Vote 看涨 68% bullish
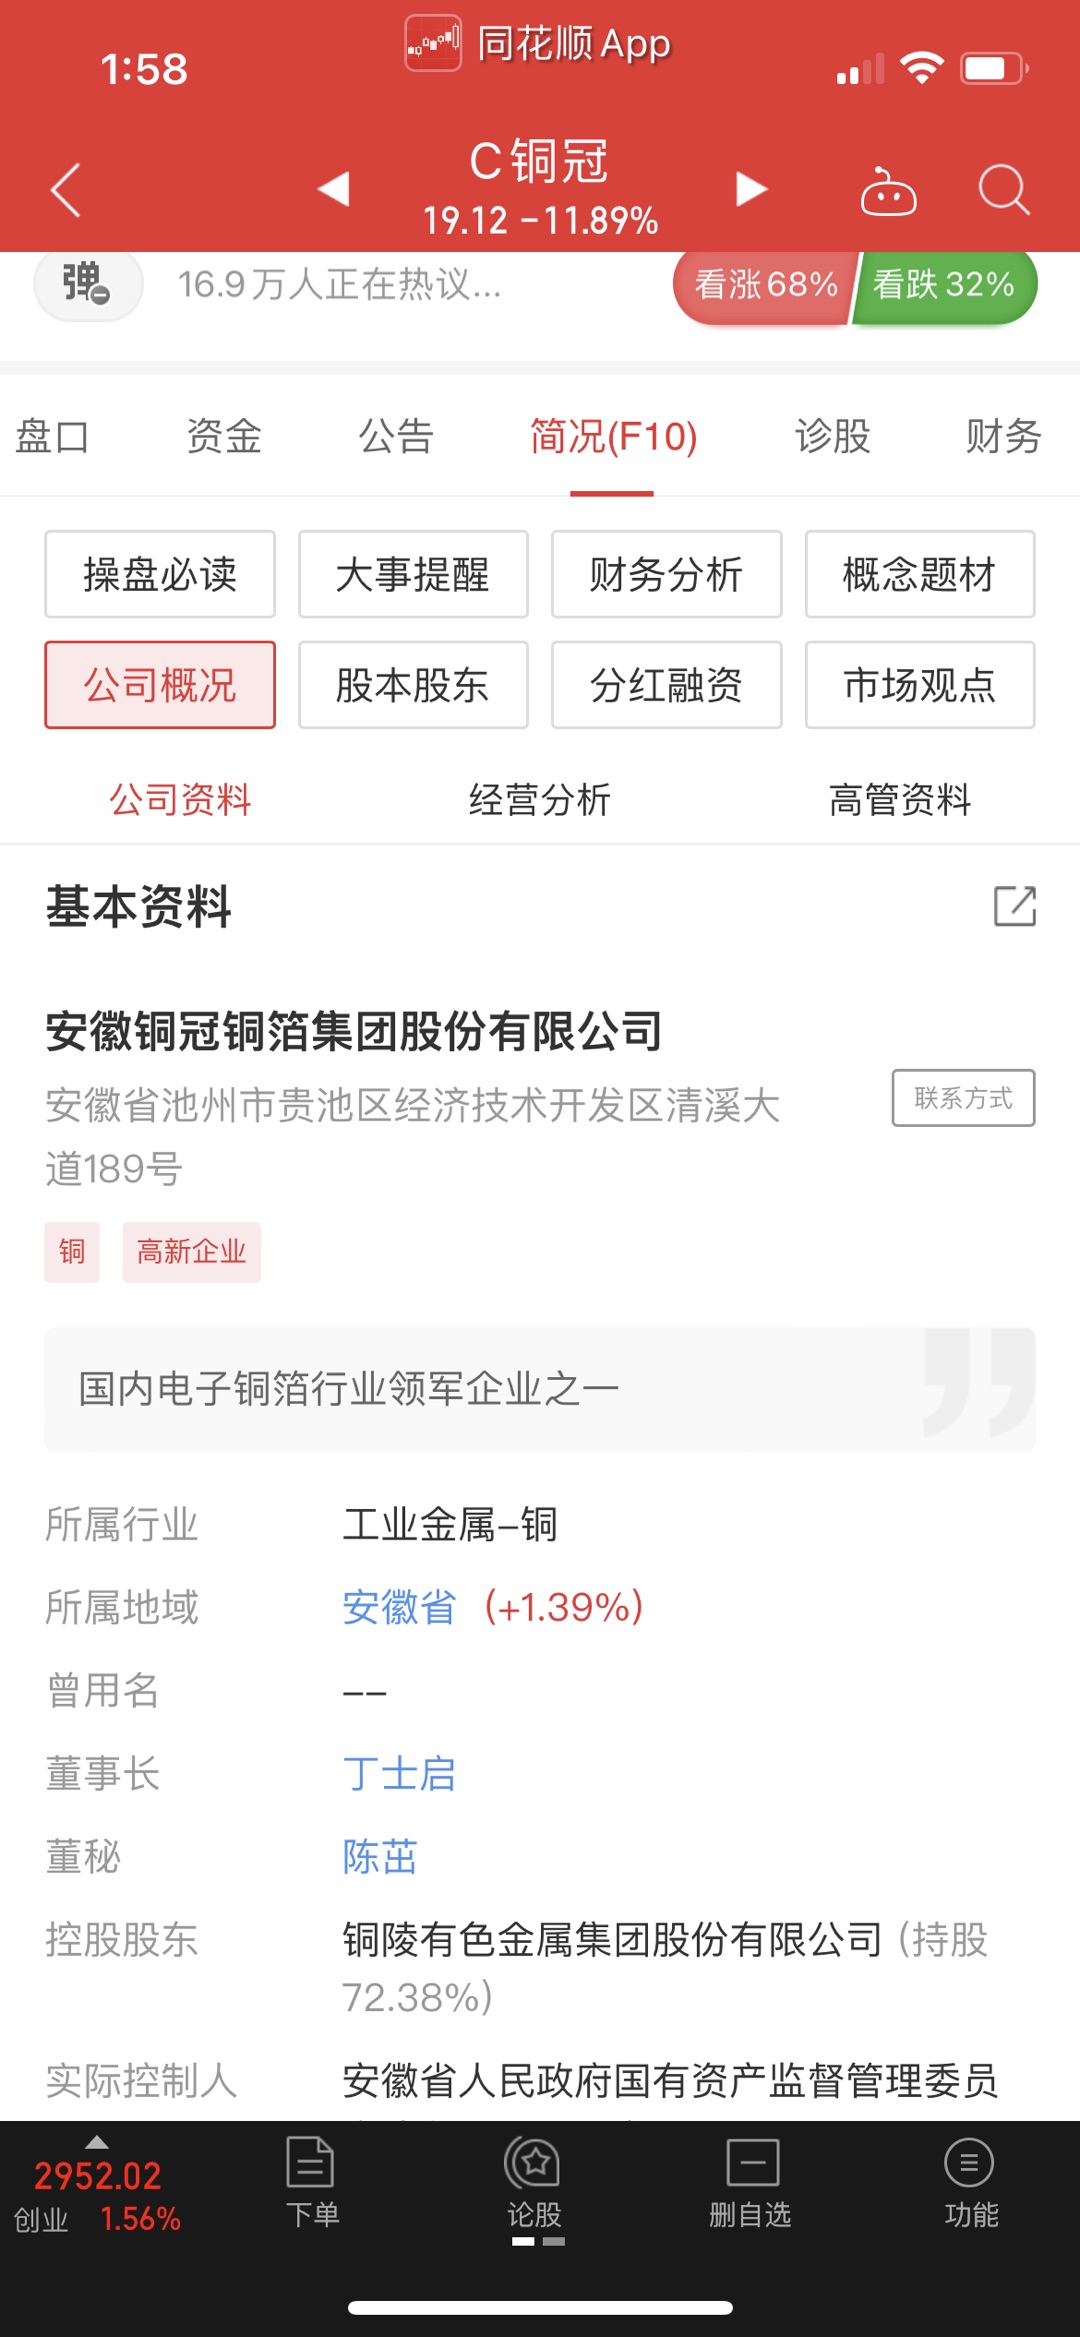This screenshot has height=2337, width=1080. point(764,285)
